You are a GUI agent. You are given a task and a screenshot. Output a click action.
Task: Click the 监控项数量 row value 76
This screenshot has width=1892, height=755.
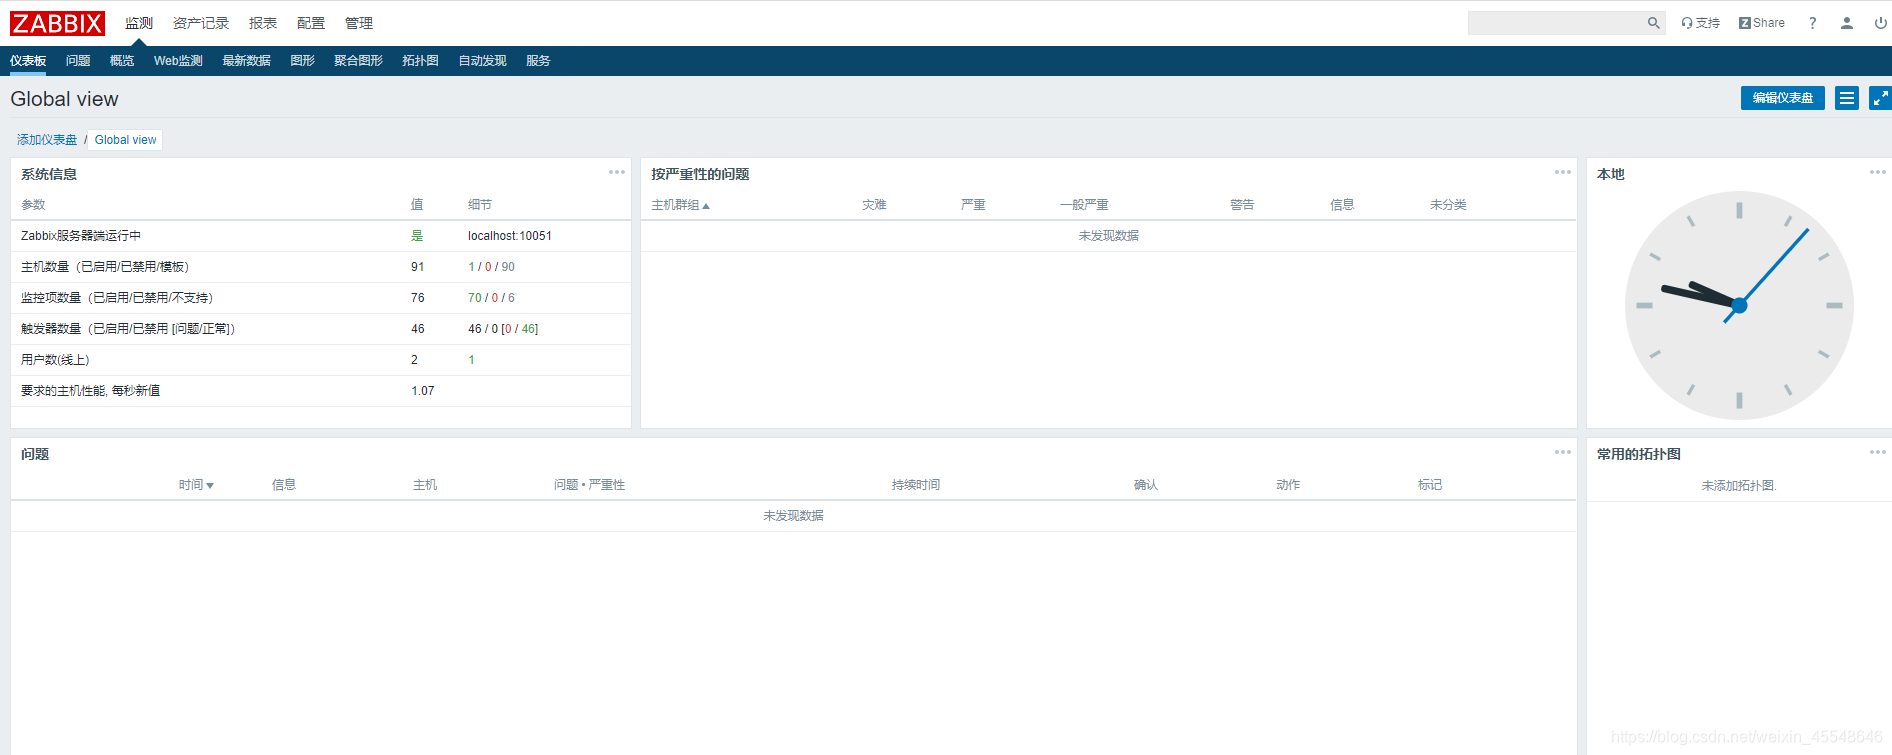pyautogui.click(x=418, y=298)
